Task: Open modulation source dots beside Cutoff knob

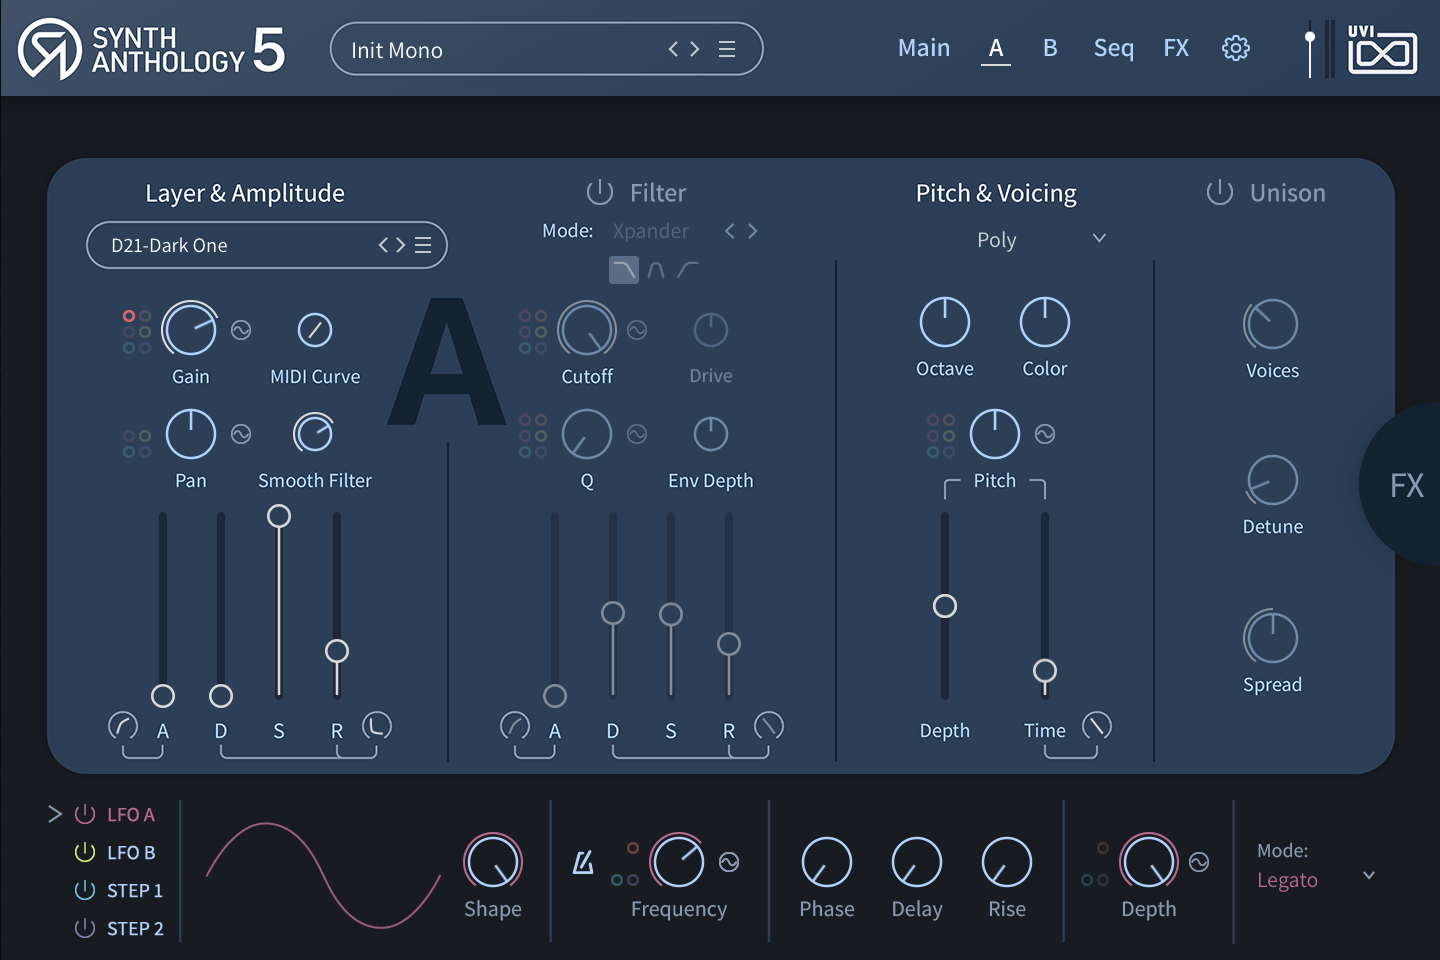Action: [533, 331]
